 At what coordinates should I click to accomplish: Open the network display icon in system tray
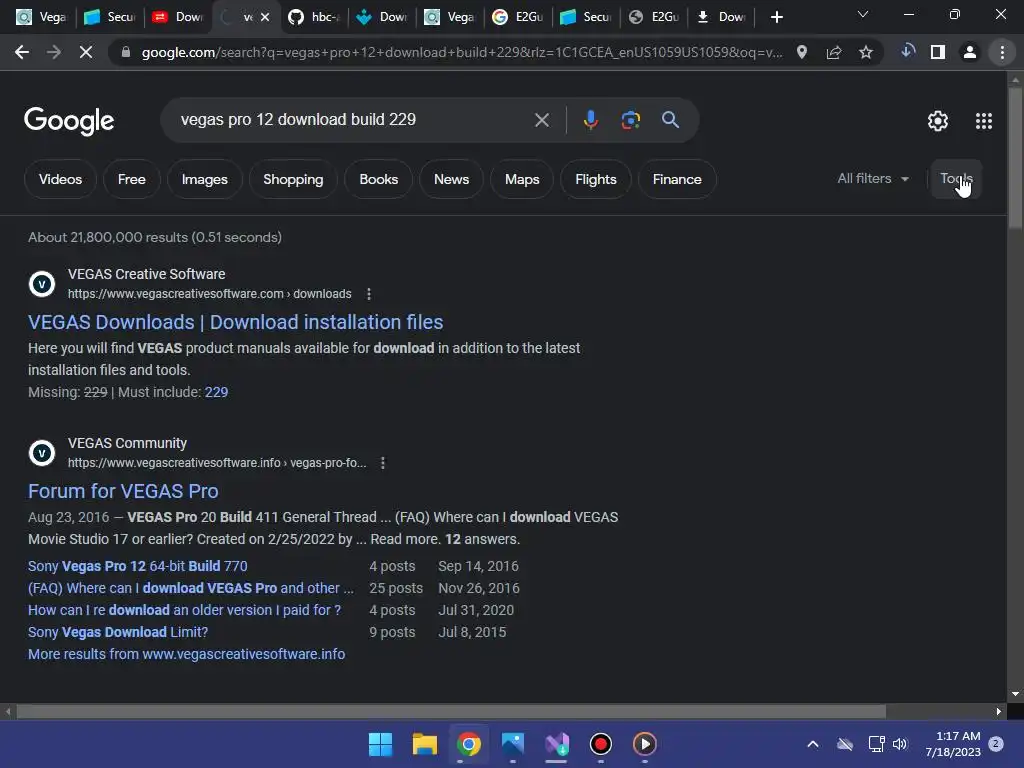[876, 744]
